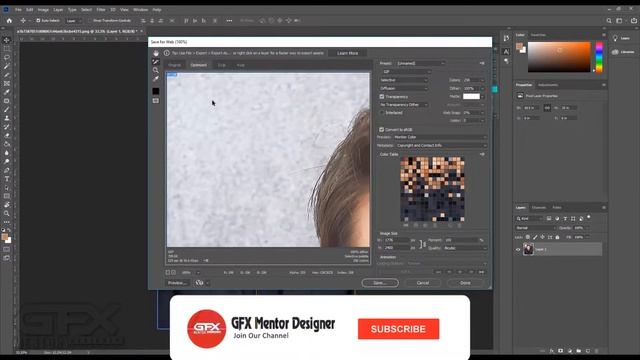The width and height of the screenshot is (640, 360).
Task: Open the File menu
Action: pyautogui.click(x=18, y=9)
